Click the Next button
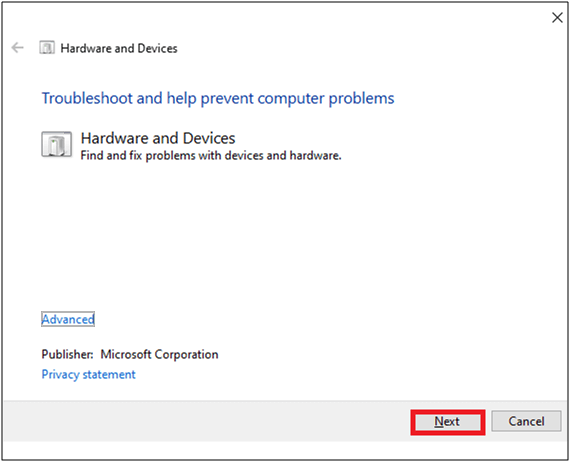 click(x=448, y=422)
